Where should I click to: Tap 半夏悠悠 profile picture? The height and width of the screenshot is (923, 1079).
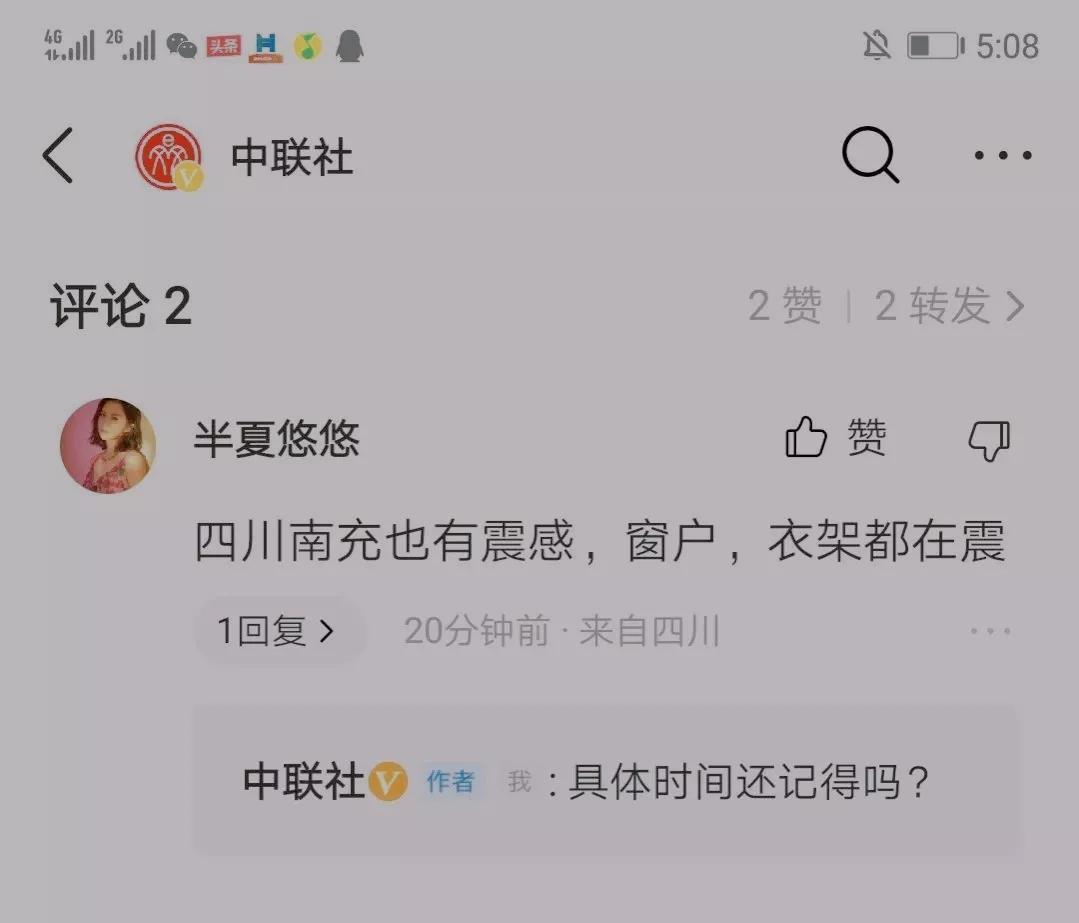[x=108, y=445]
